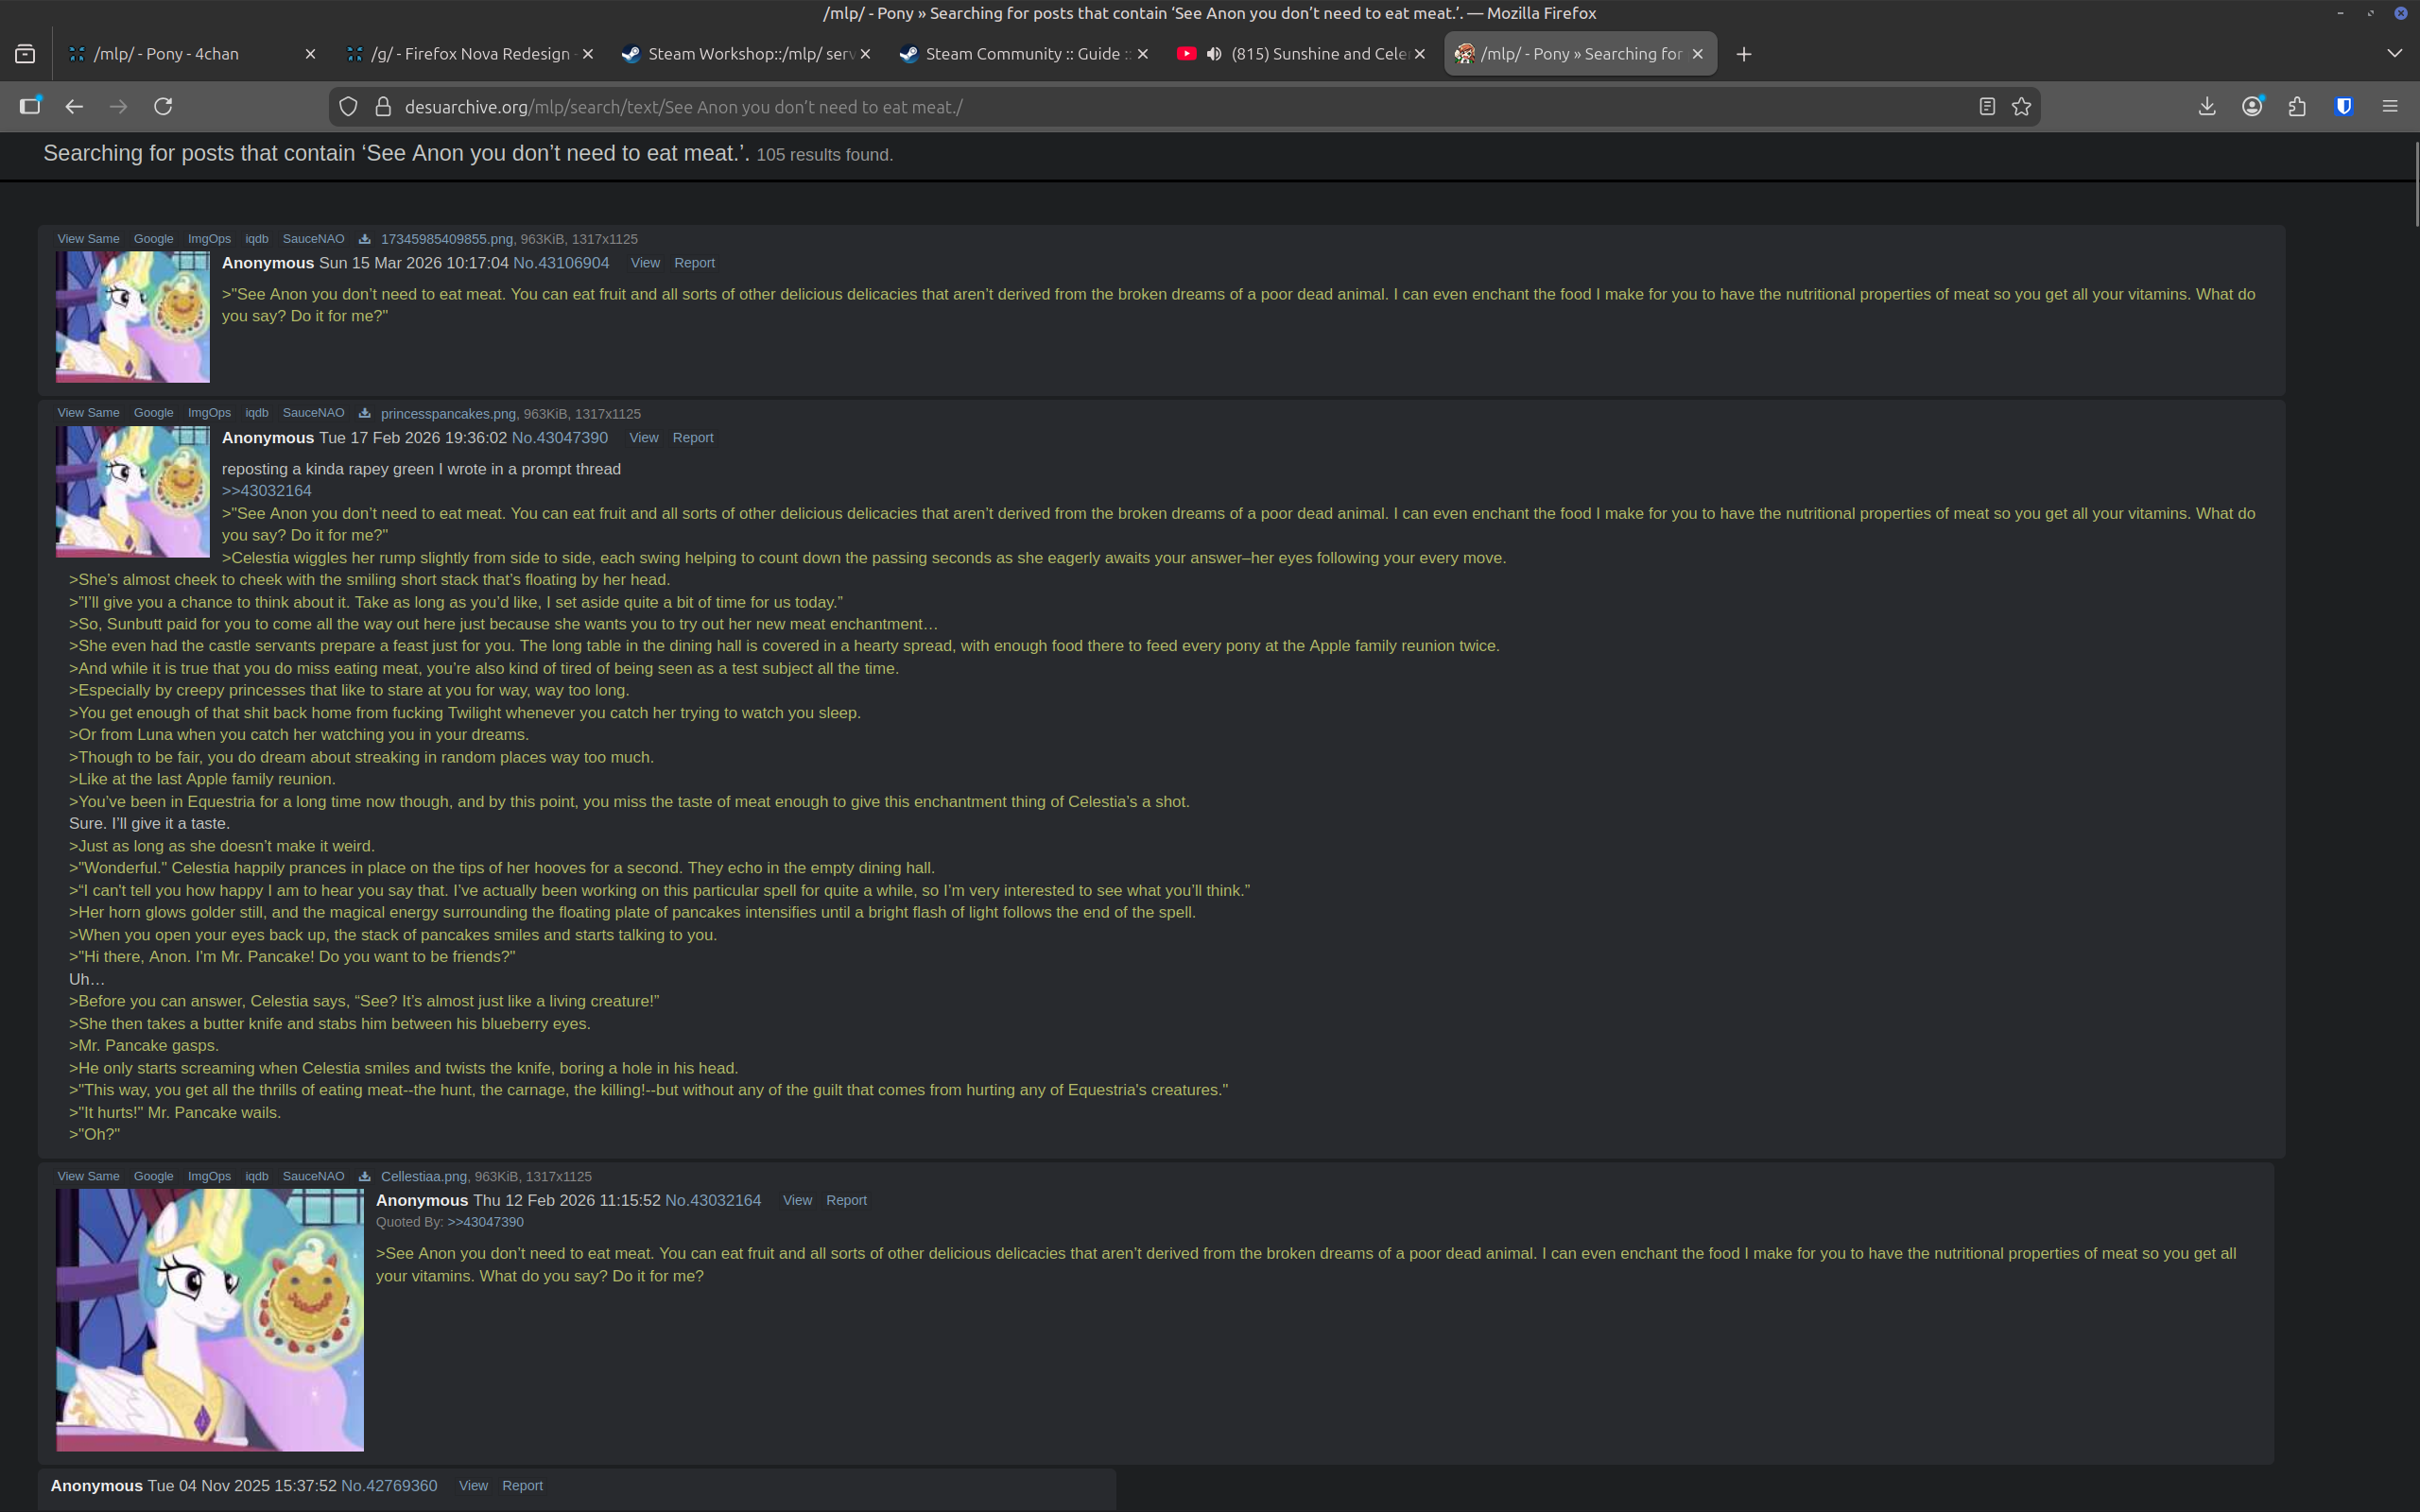Image resolution: width=2420 pixels, height=1512 pixels.
Task: Switch to Steam Workshop /mlp/ tab
Action: [x=748, y=54]
